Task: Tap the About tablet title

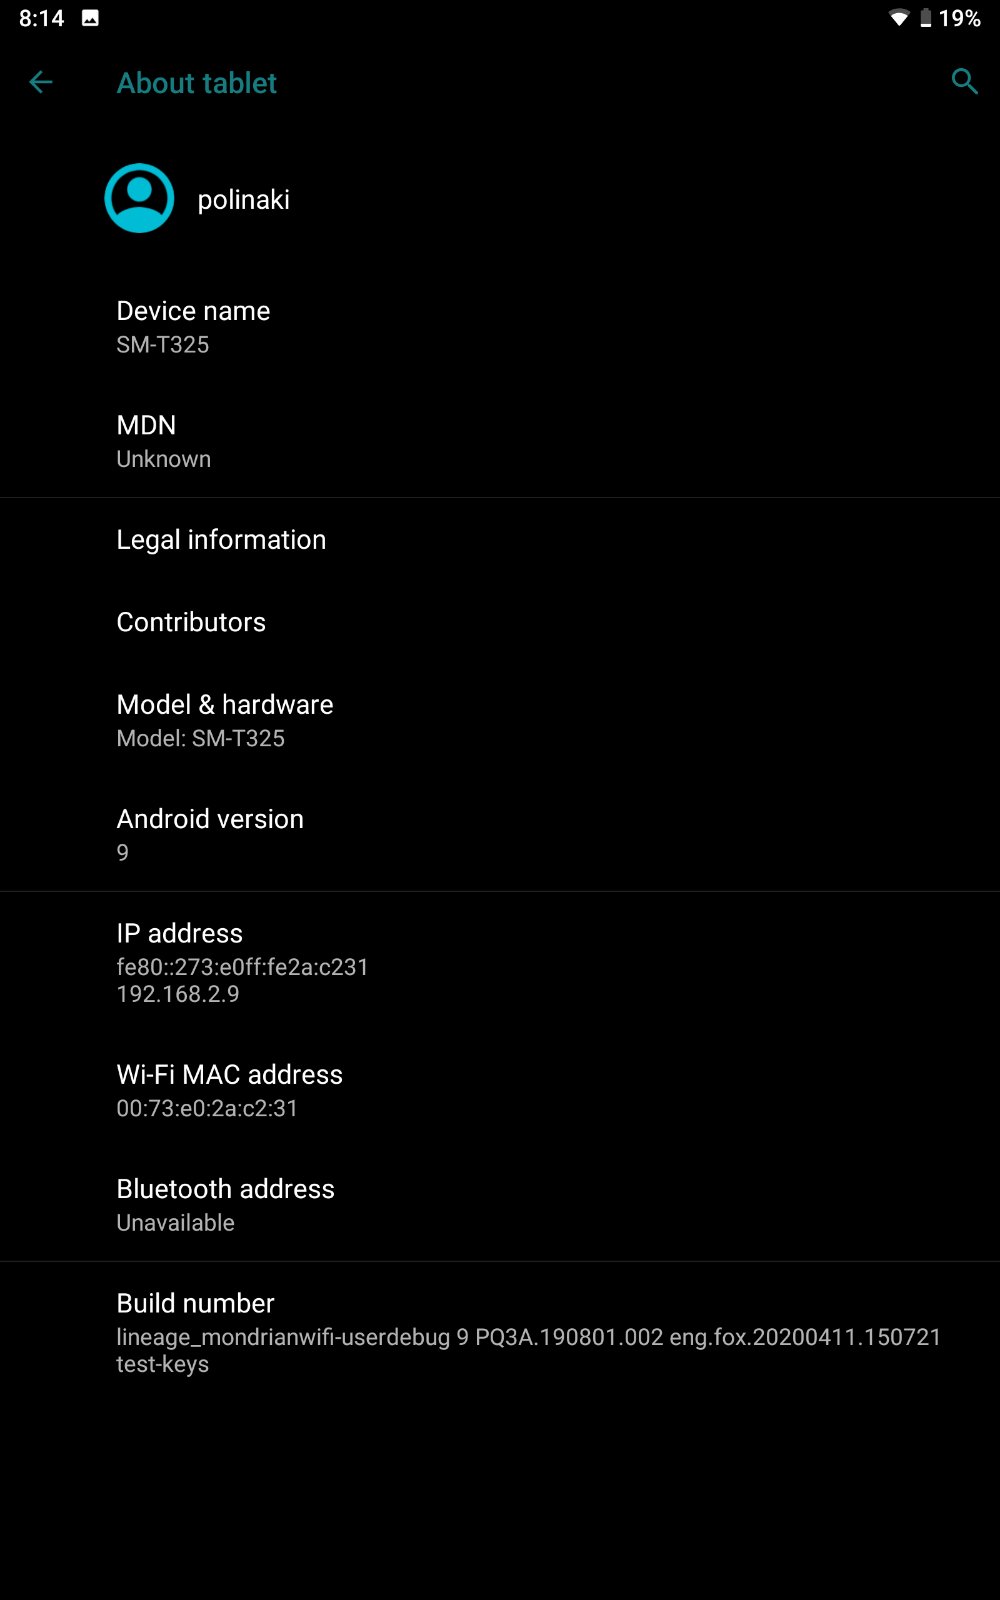Action: click(197, 83)
